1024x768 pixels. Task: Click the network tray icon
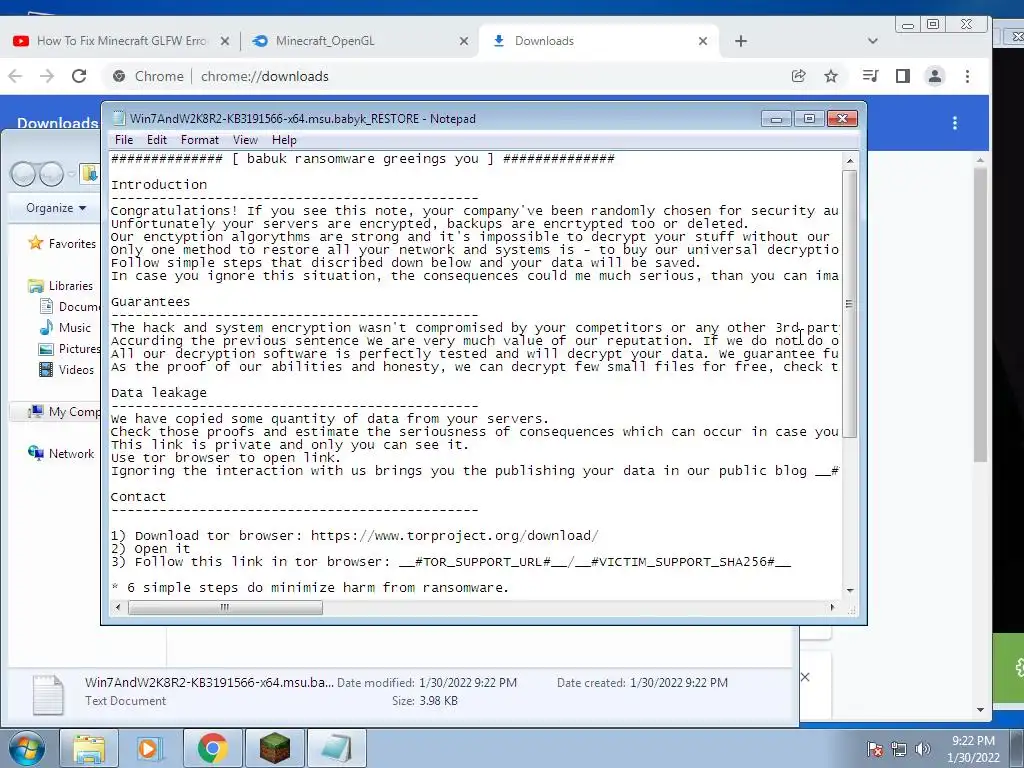(899, 750)
